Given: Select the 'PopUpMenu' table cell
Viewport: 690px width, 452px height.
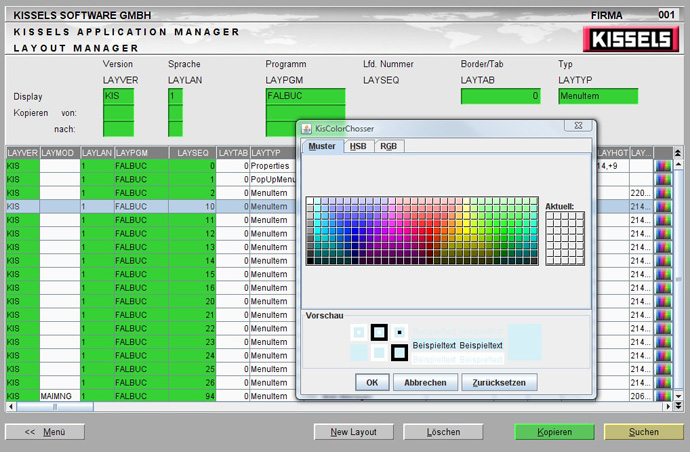Looking at the screenshot, I should pyautogui.click(x=273, y=180).
